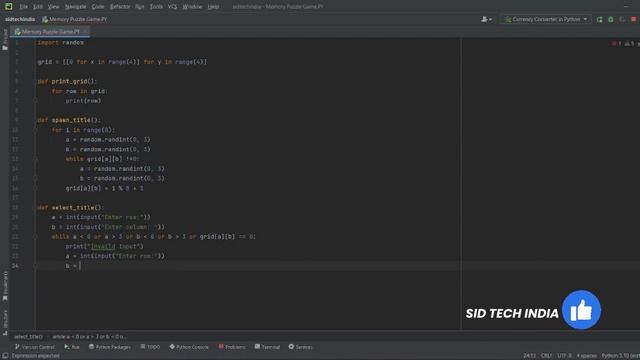The width and height of the screenshot is (640, 360).
Task: Open the VCS menu
Action: click(x=173, y=7)
